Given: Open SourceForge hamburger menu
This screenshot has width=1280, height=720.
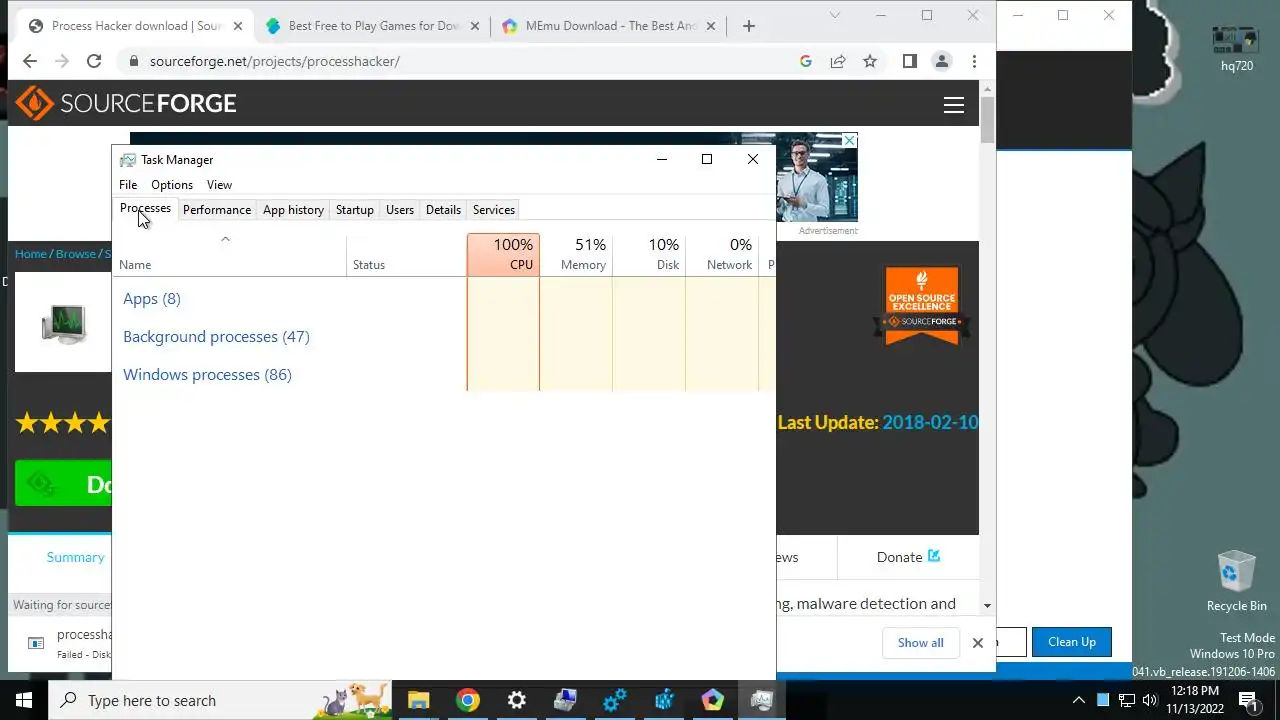Looking at the screenshot, I should click(954, 105).
